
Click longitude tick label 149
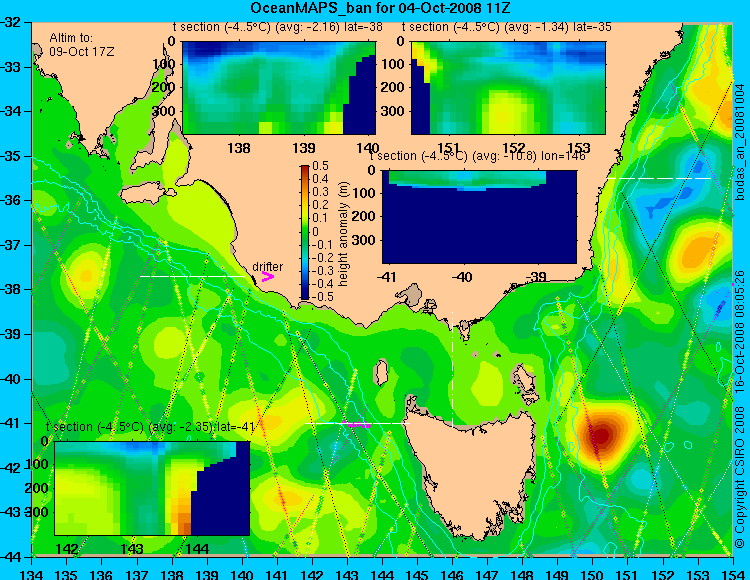click(557, 574)
